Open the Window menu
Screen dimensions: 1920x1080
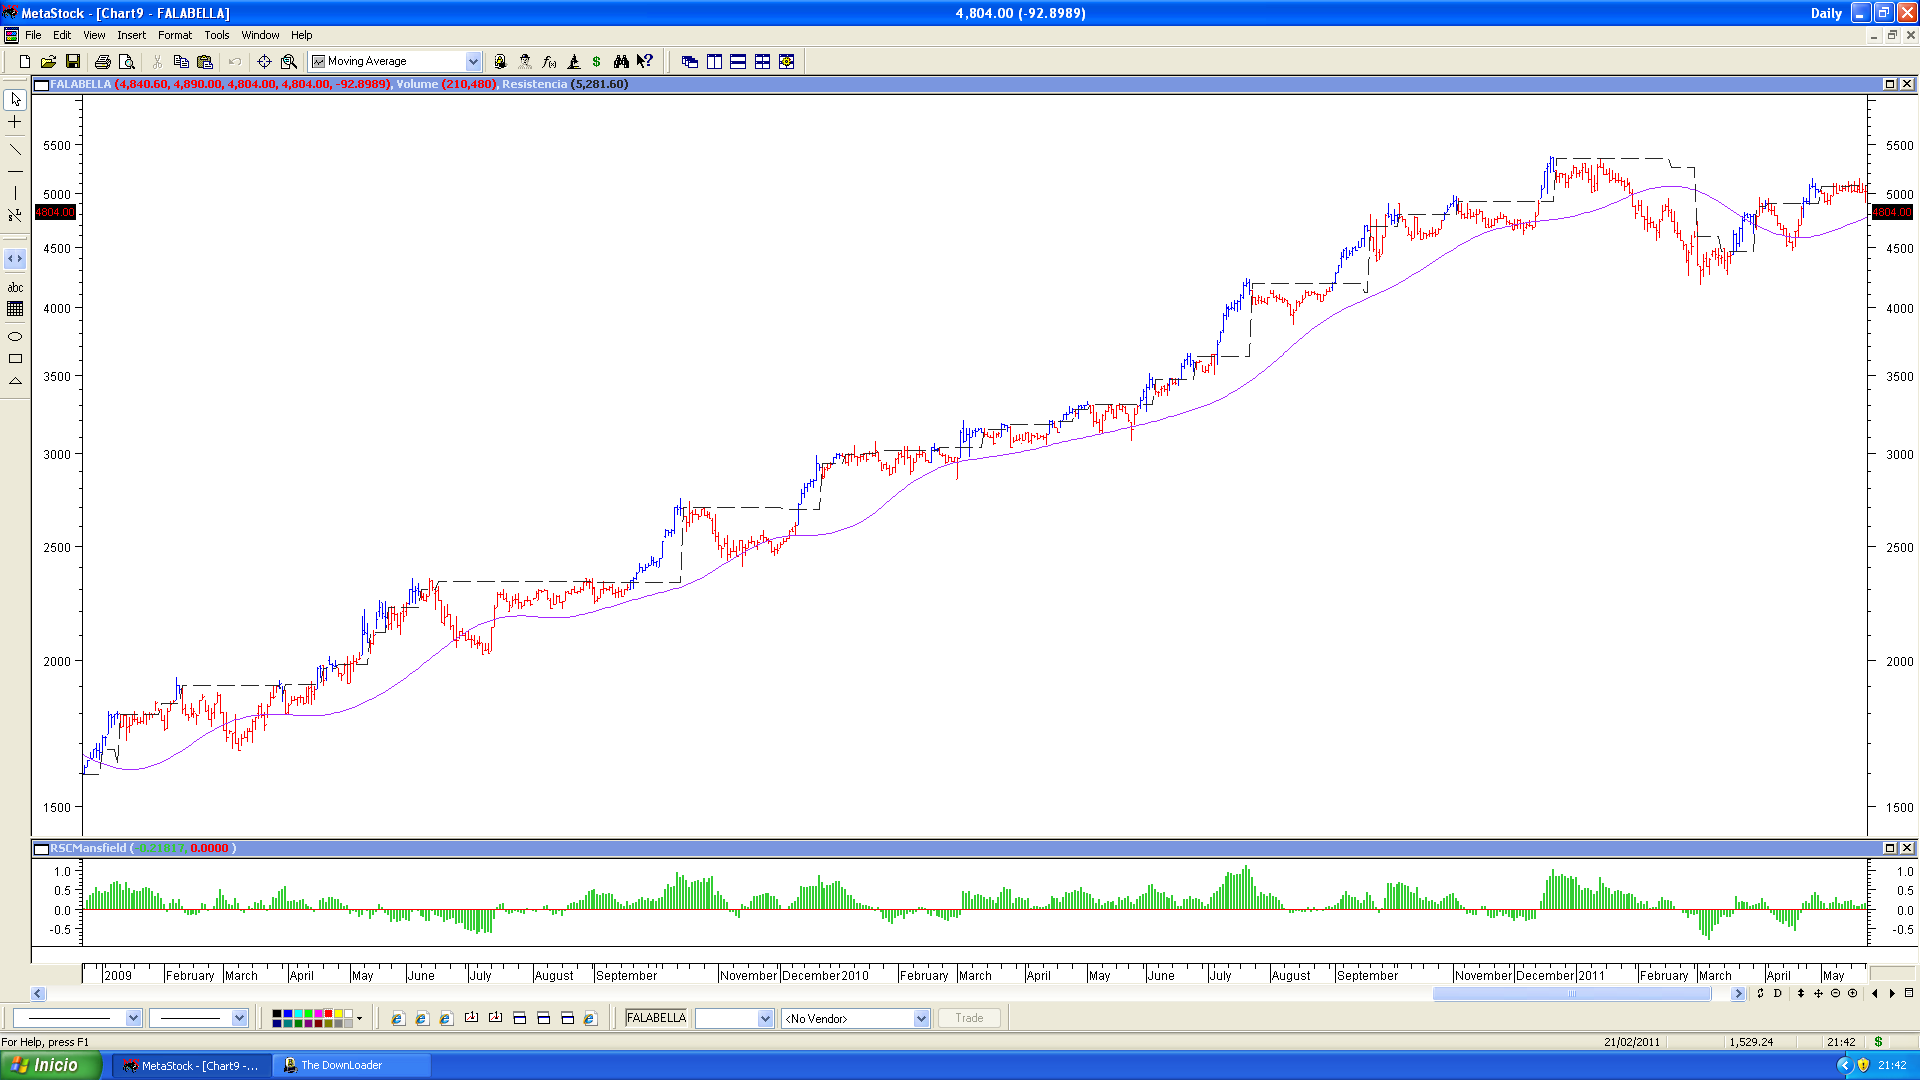[x=260, y=35]
